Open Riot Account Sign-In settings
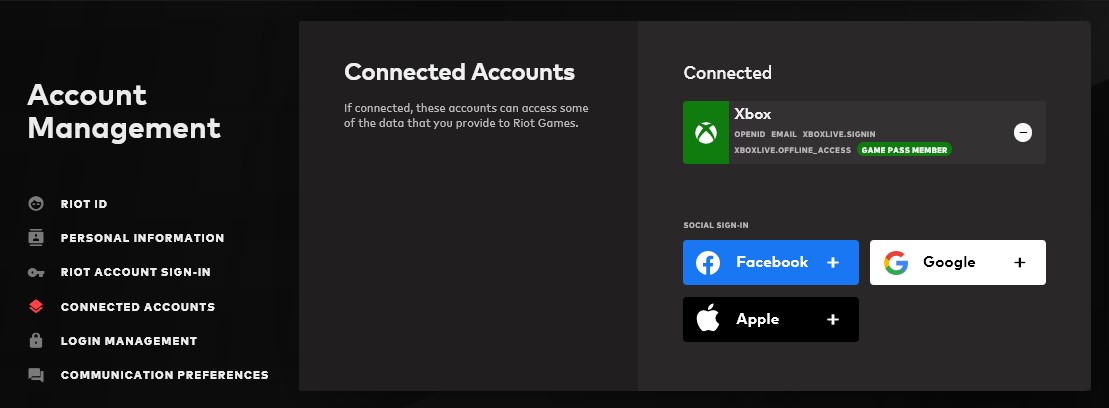 click(135, 272)
